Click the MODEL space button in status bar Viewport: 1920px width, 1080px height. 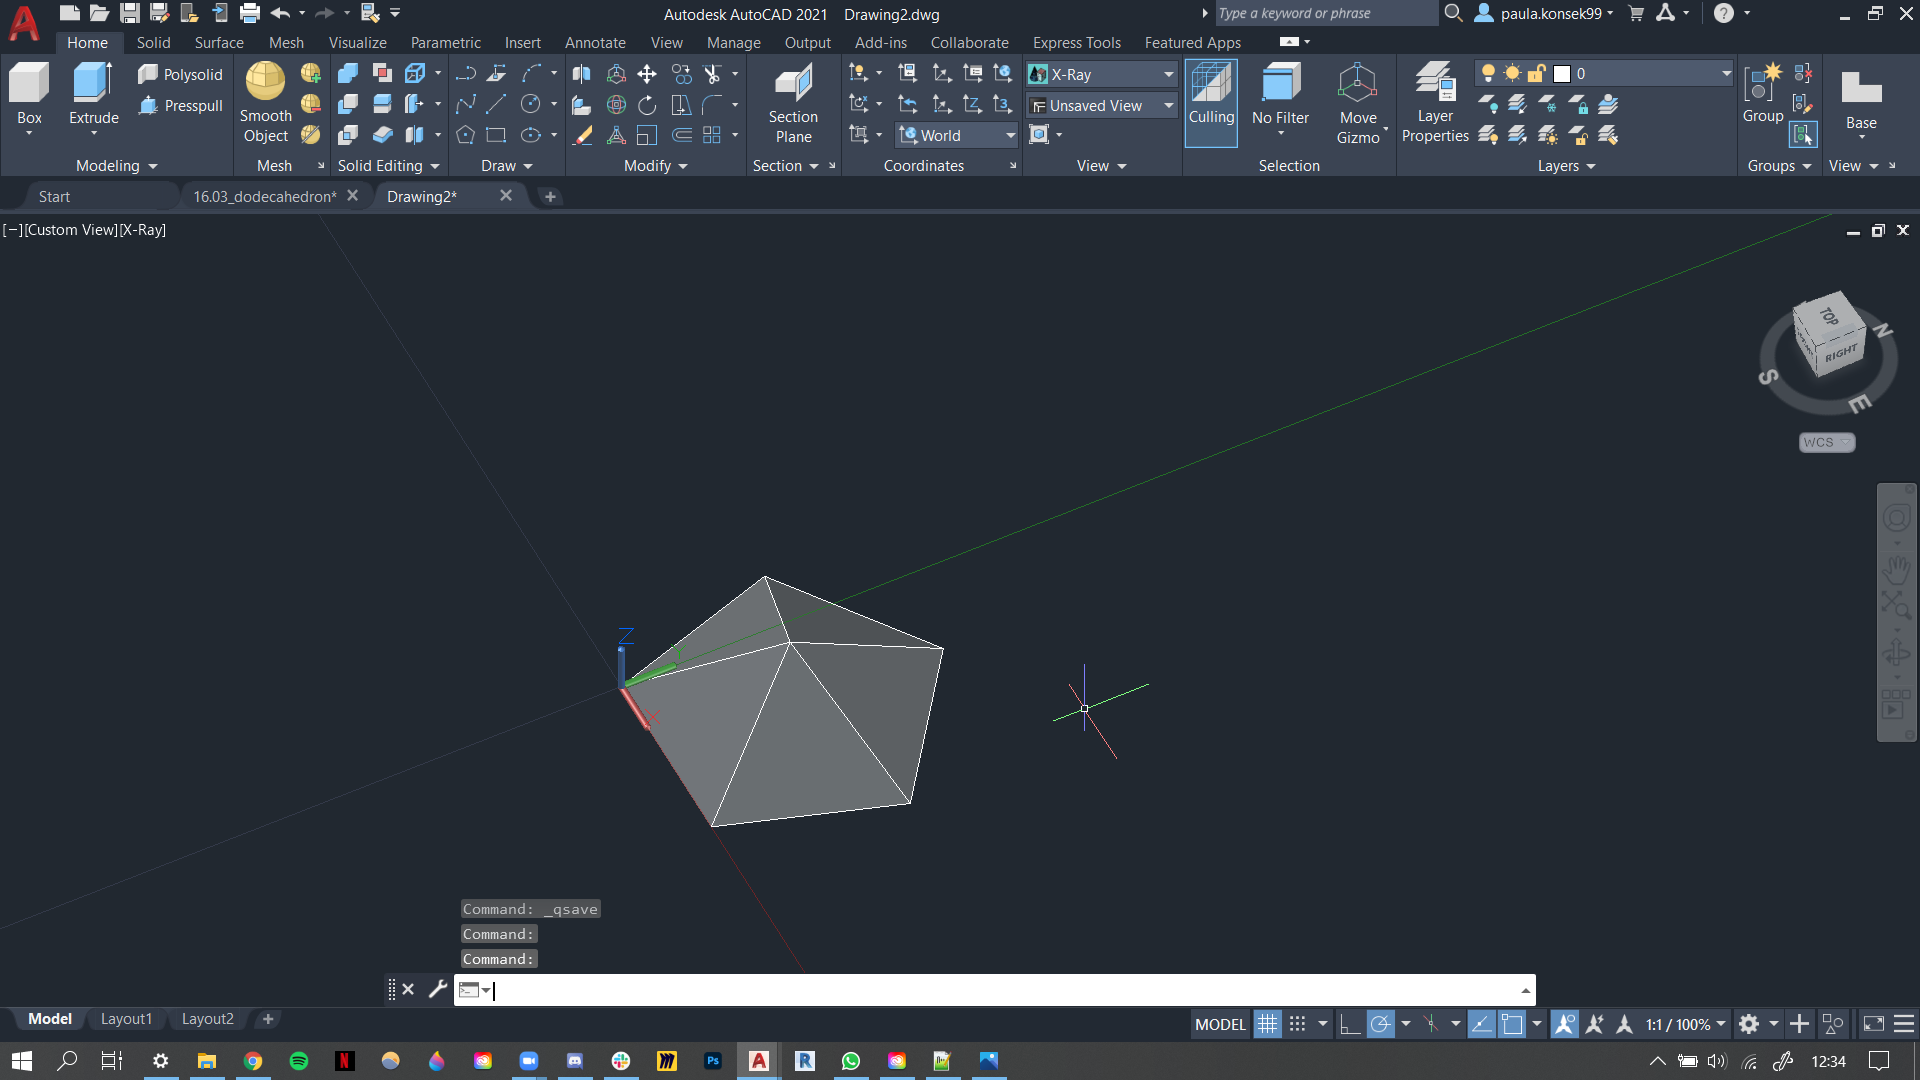coord(1220,1024)
